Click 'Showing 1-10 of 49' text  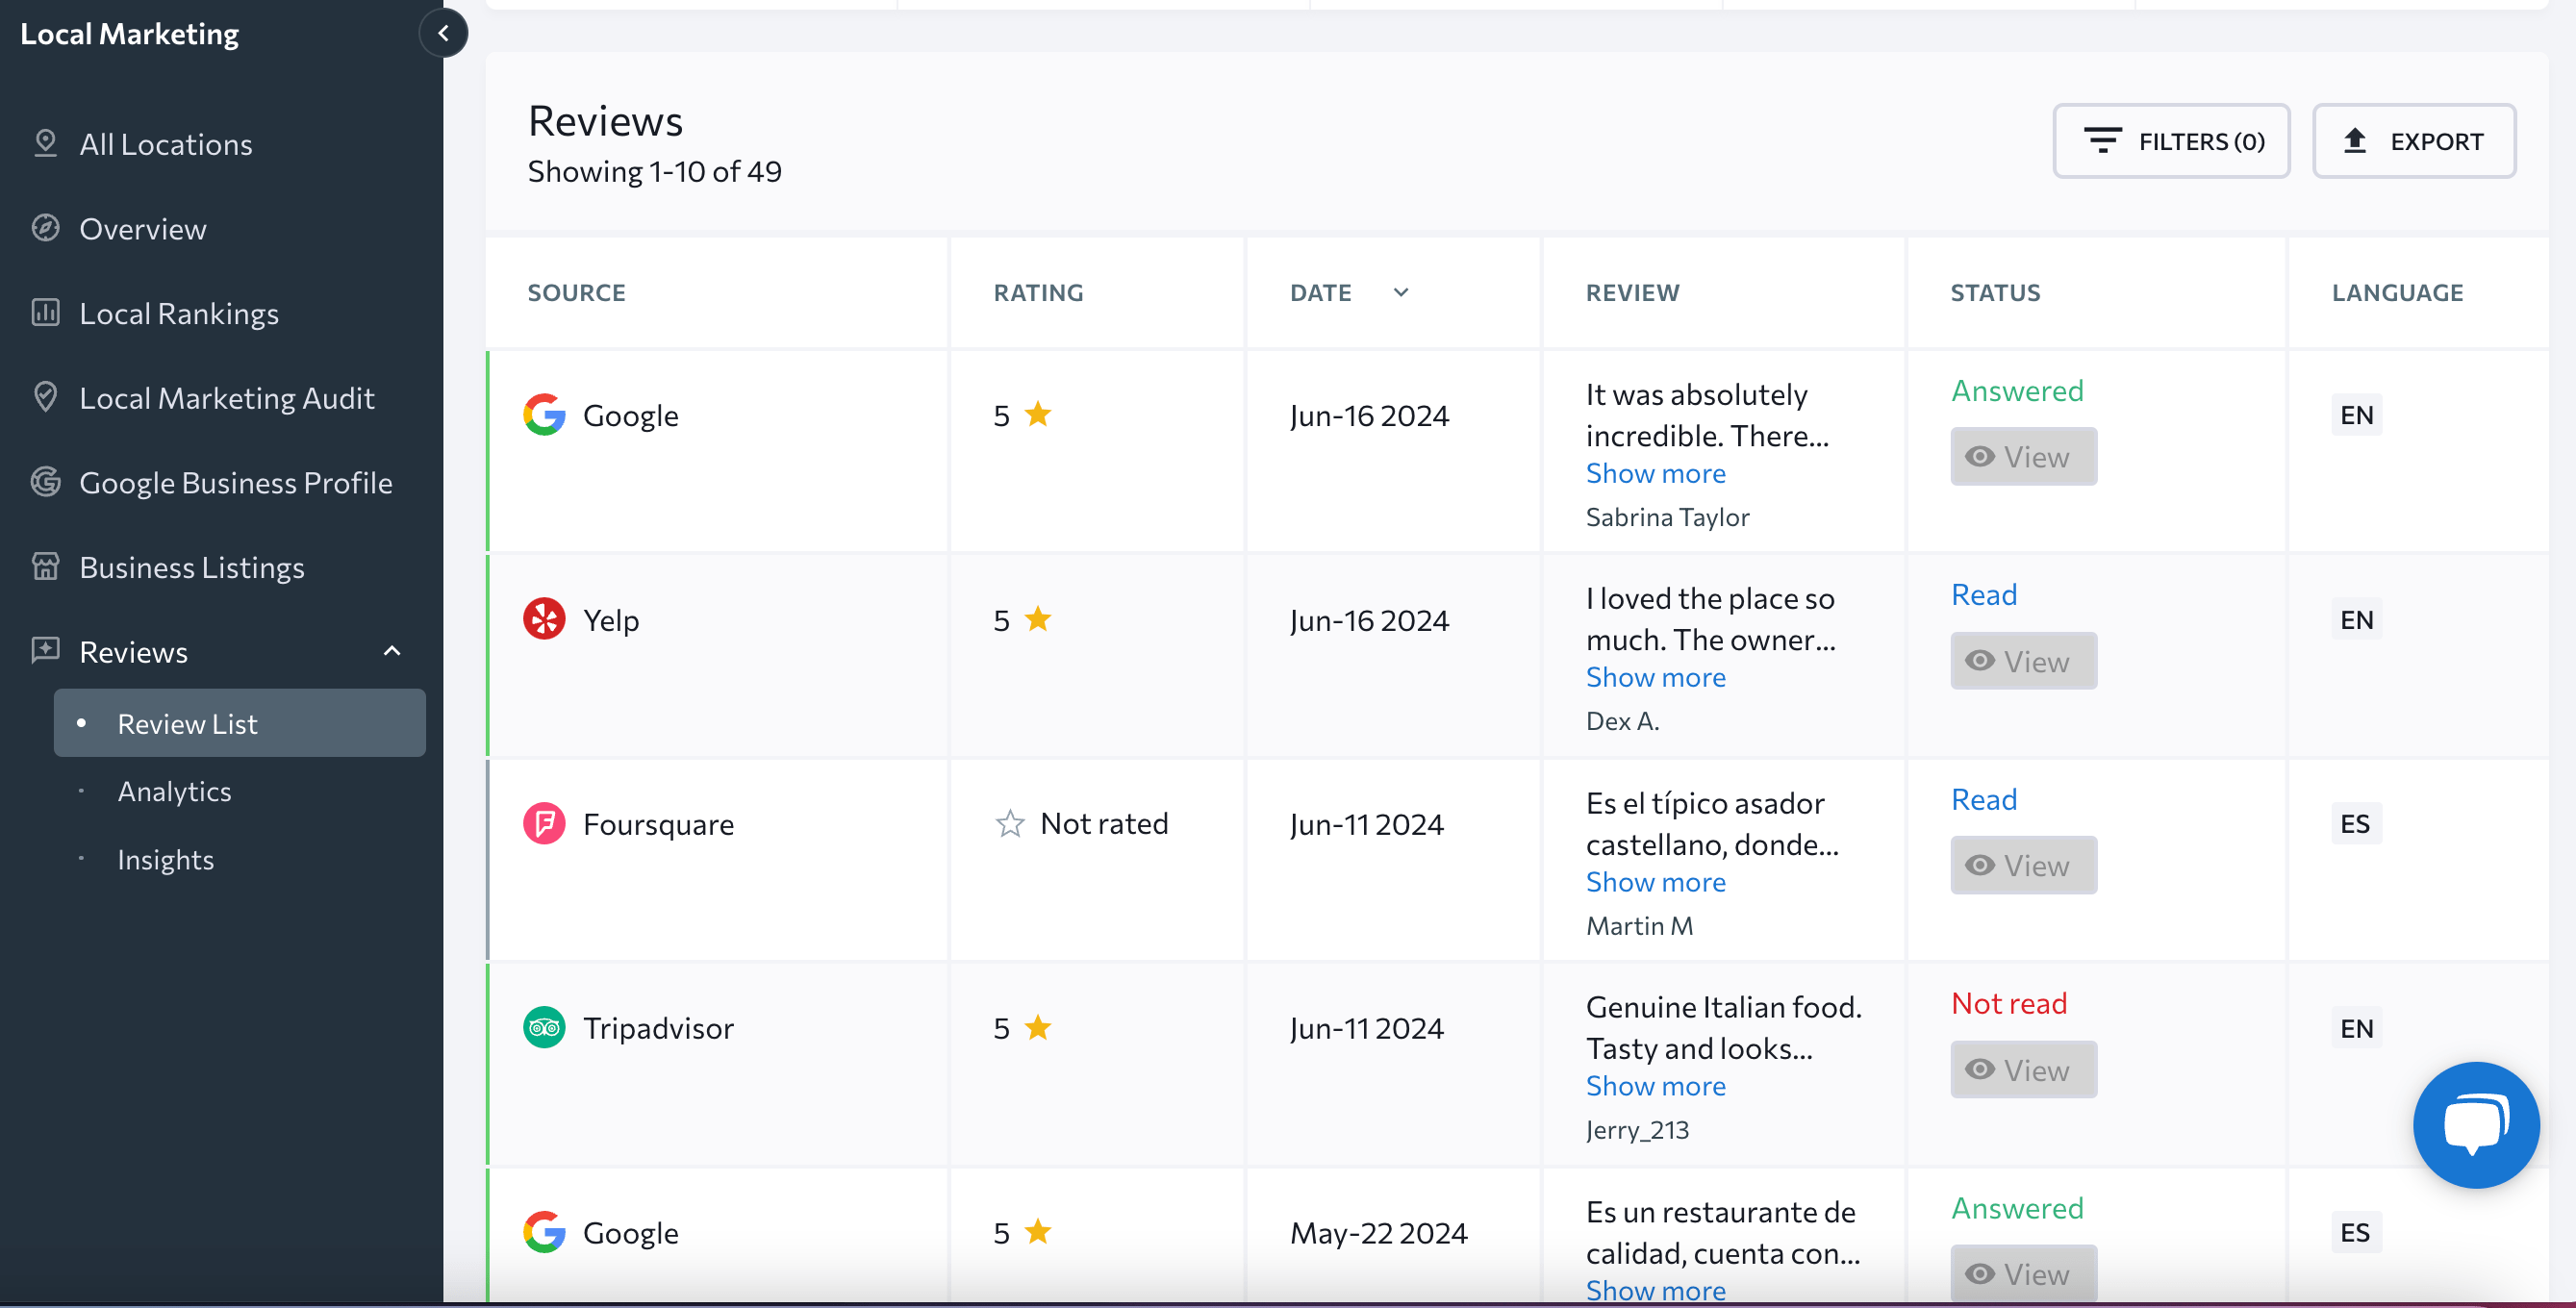[654, 171]
